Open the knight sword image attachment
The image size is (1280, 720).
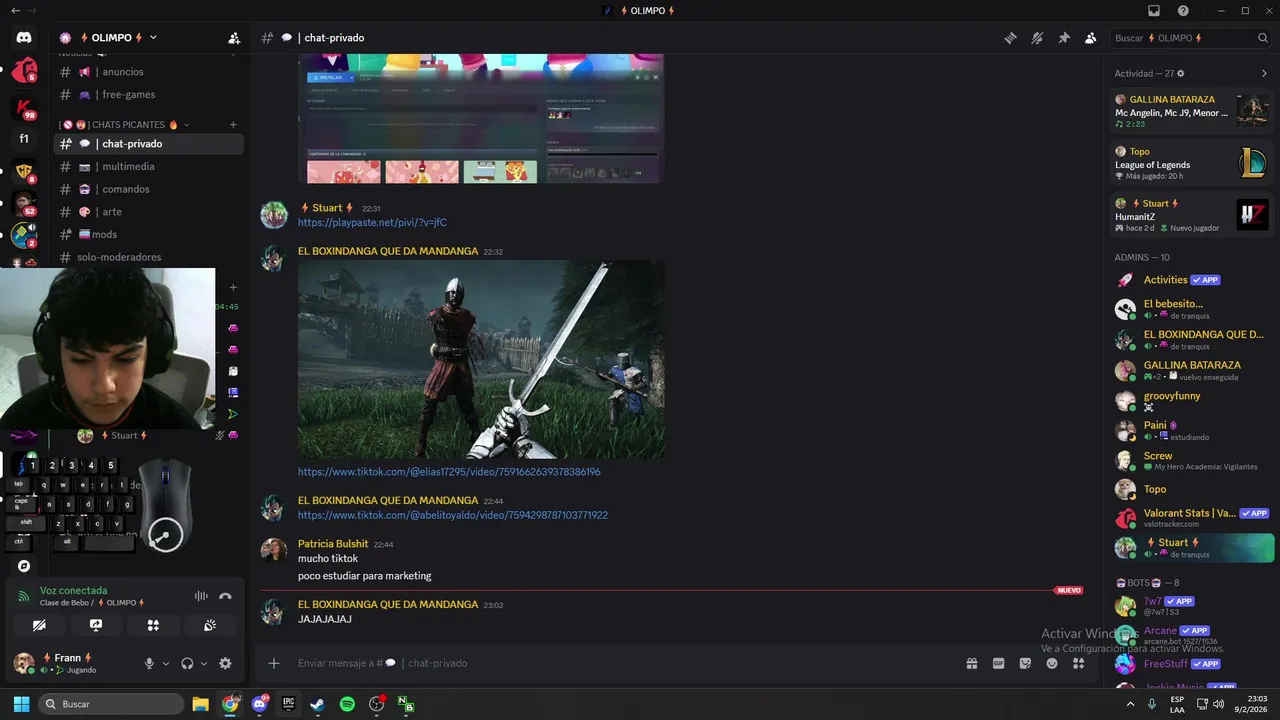(481, 359)
